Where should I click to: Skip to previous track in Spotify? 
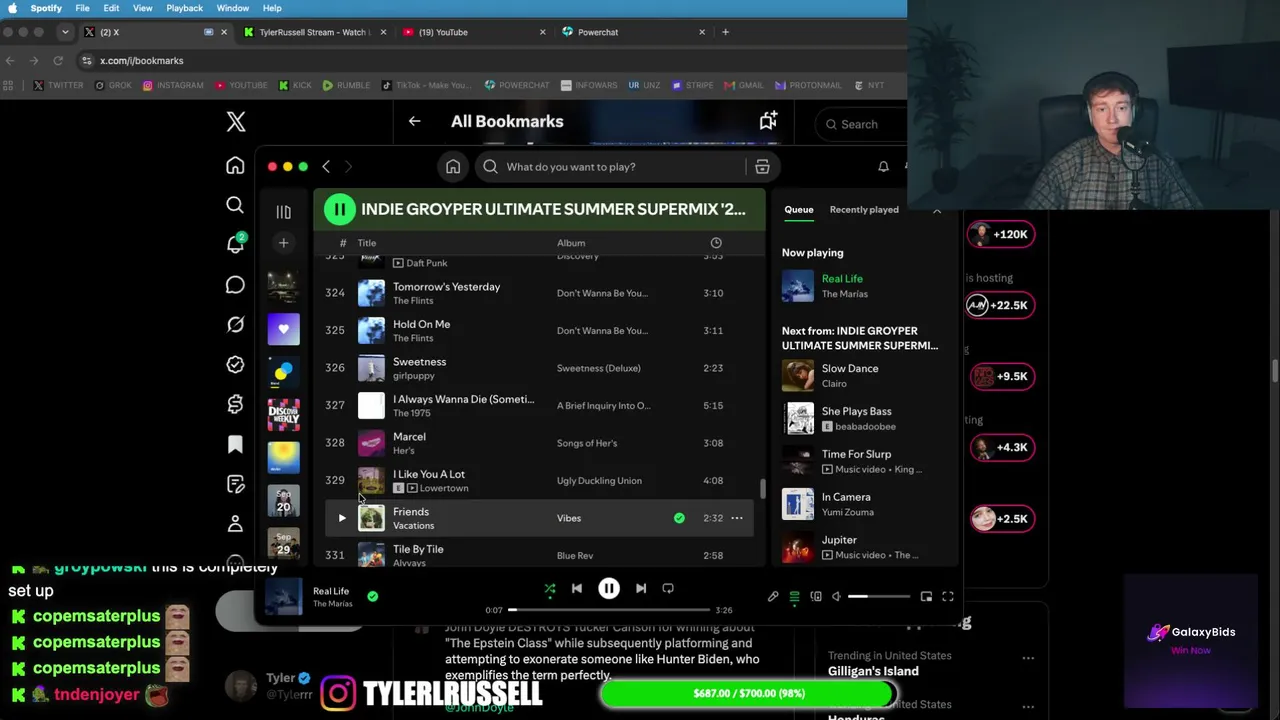tap(577, 589)
